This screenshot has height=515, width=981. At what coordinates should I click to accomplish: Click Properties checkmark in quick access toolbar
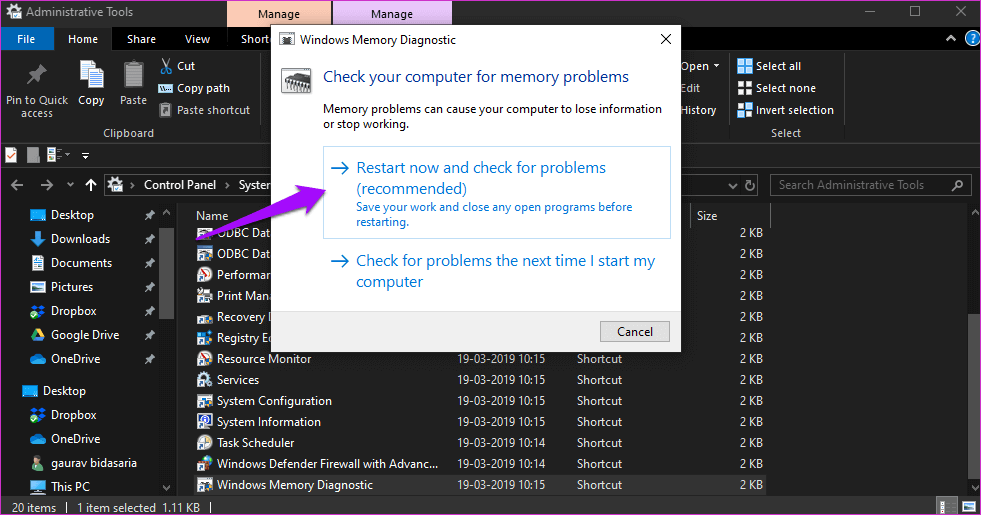pos(11,155)
